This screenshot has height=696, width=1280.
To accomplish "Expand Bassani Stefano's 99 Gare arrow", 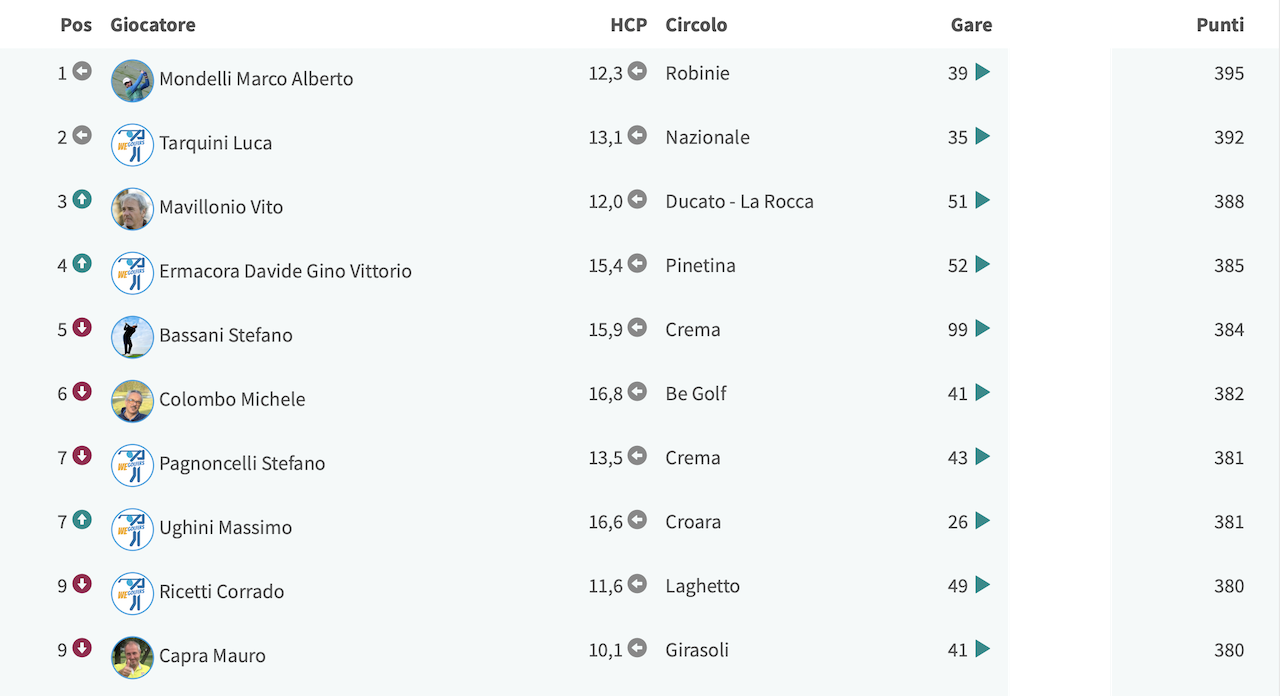I will (x=982, y=328).
